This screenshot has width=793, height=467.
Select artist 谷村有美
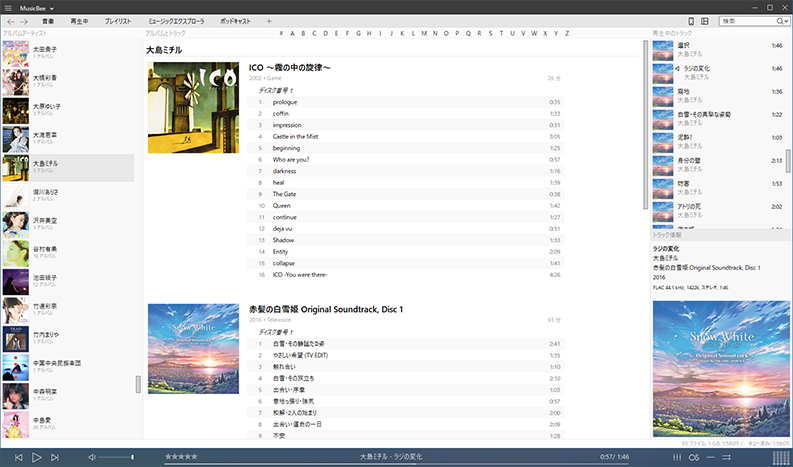[x=68, y=252]
